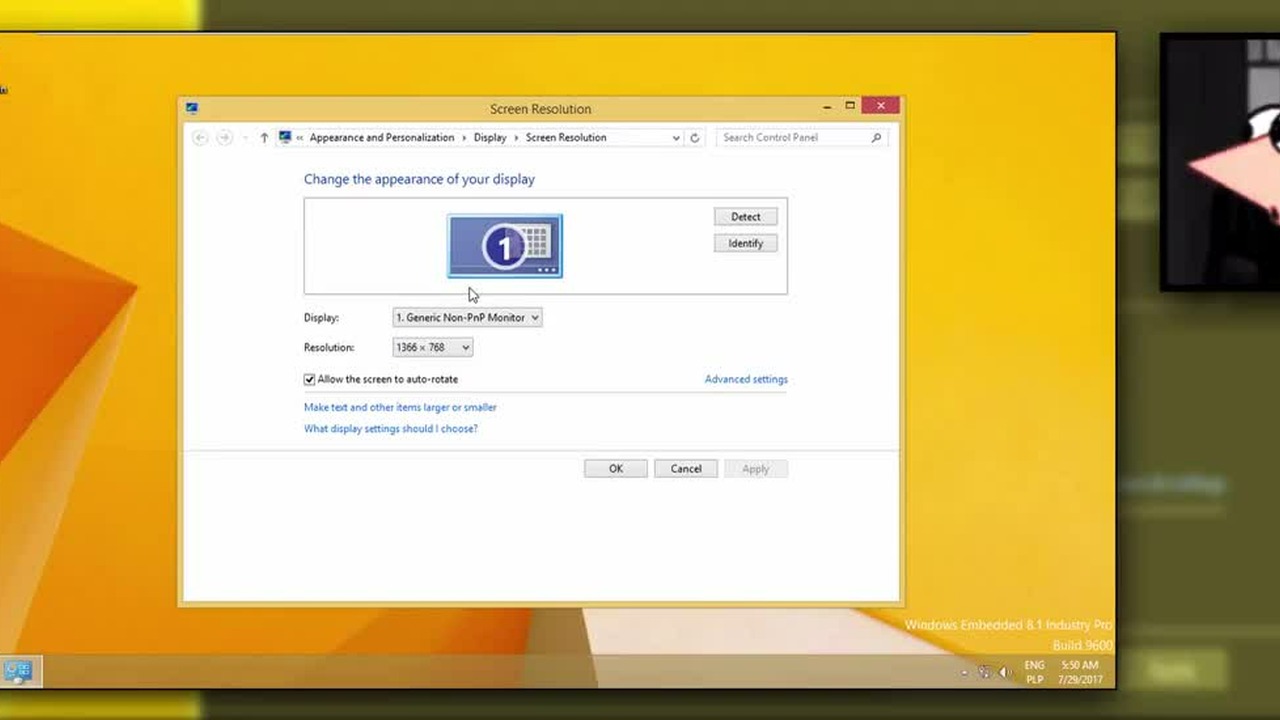Click the search magnifier icon
Viewport: 1280px width, 720px height.
point(876,138)
